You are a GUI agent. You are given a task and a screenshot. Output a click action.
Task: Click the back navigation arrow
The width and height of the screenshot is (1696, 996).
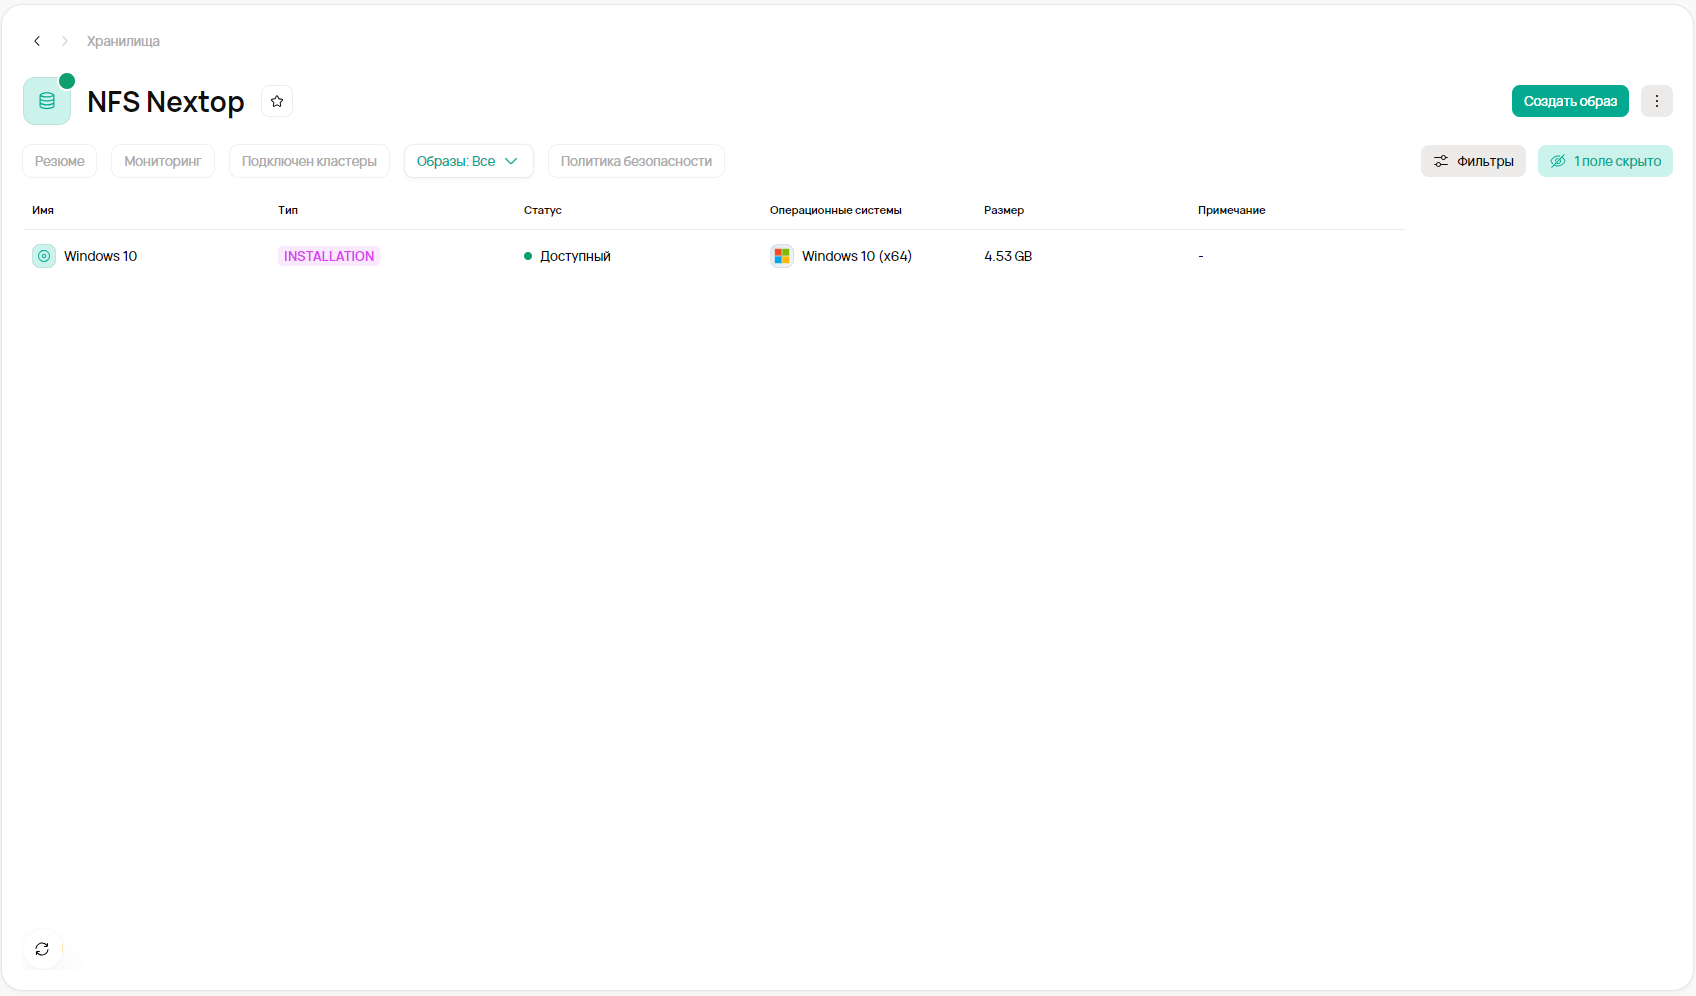(x=37, y=41)
